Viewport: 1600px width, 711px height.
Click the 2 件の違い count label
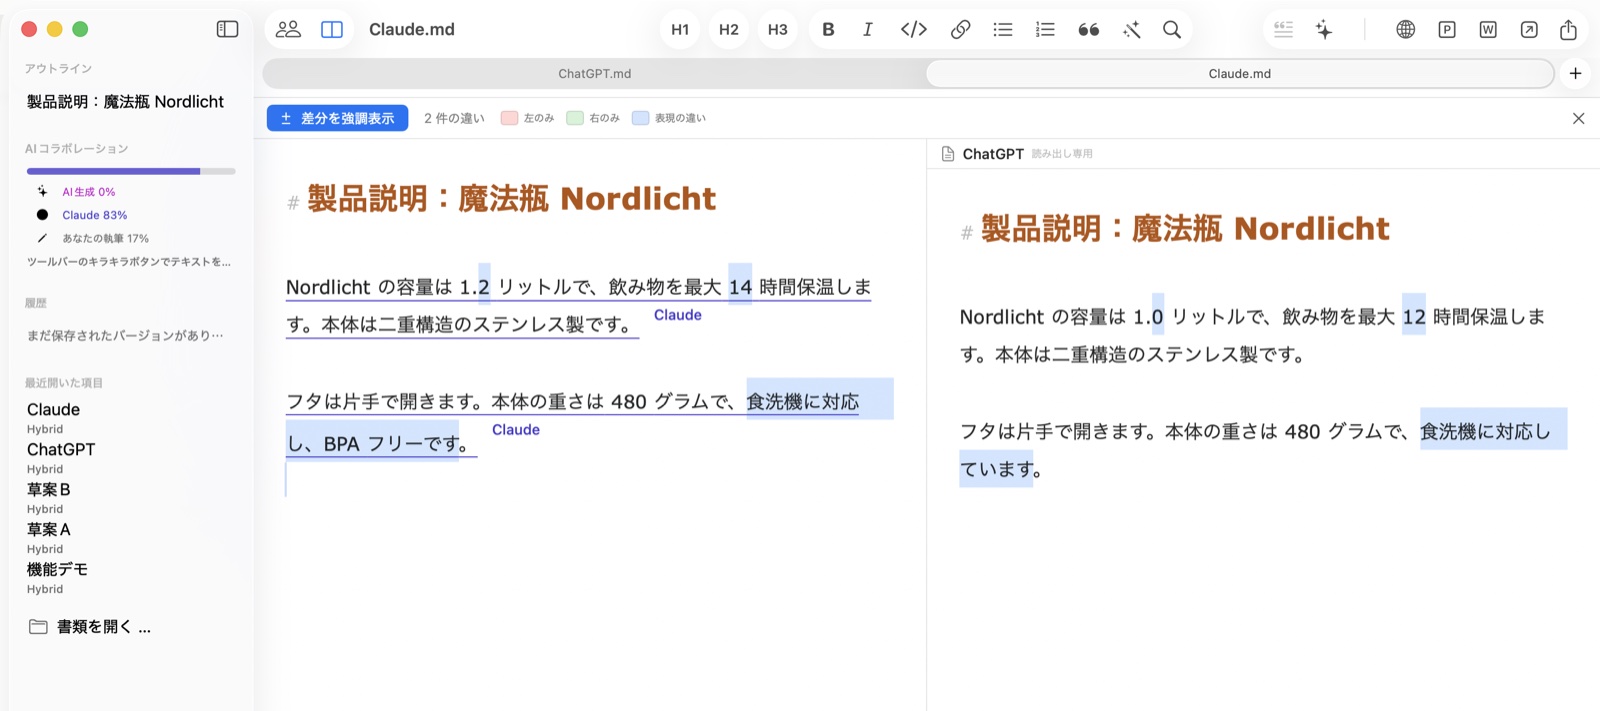pos(454,118)
